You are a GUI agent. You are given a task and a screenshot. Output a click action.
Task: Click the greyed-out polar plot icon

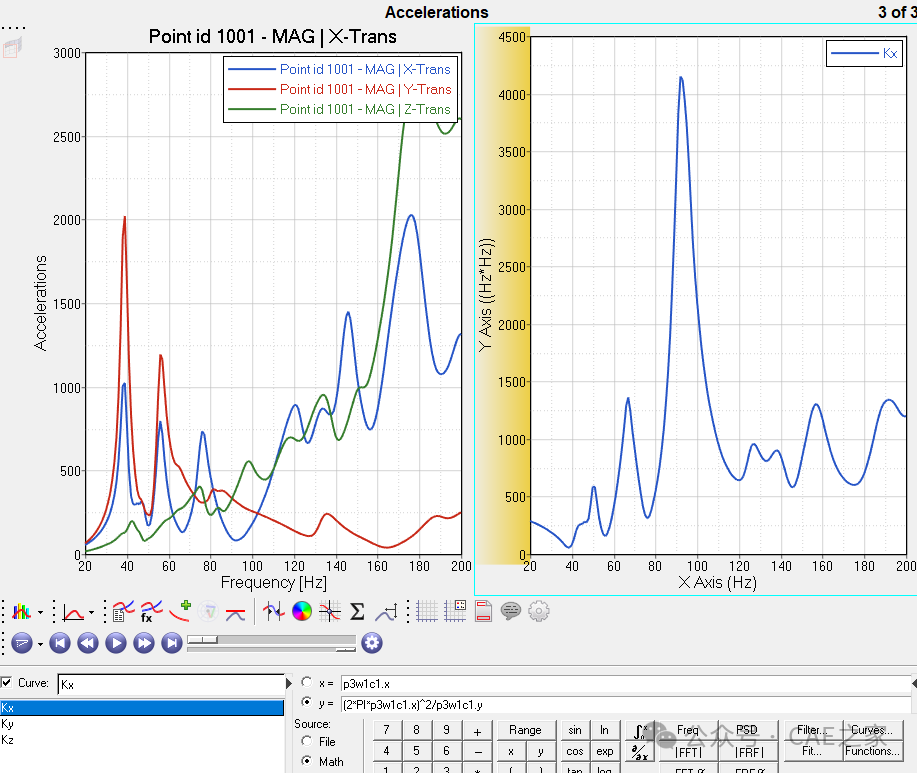click(x=208, y=612)
